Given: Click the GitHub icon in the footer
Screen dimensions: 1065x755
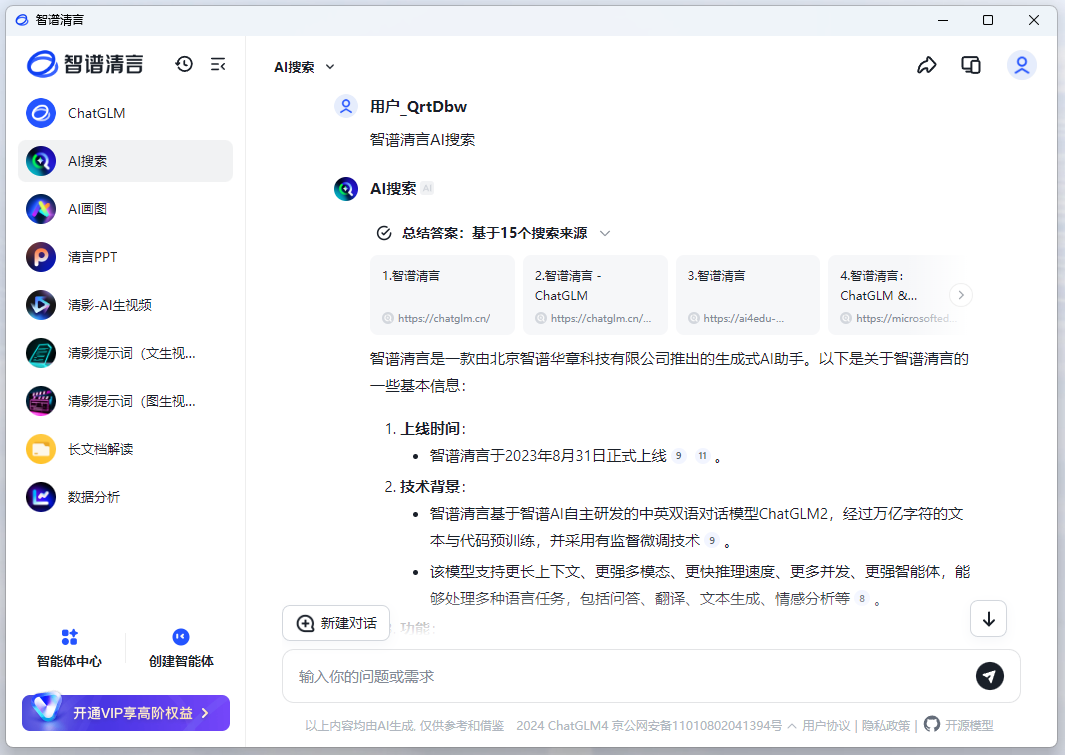Looking at the screenshot, I should pos(932,724).
